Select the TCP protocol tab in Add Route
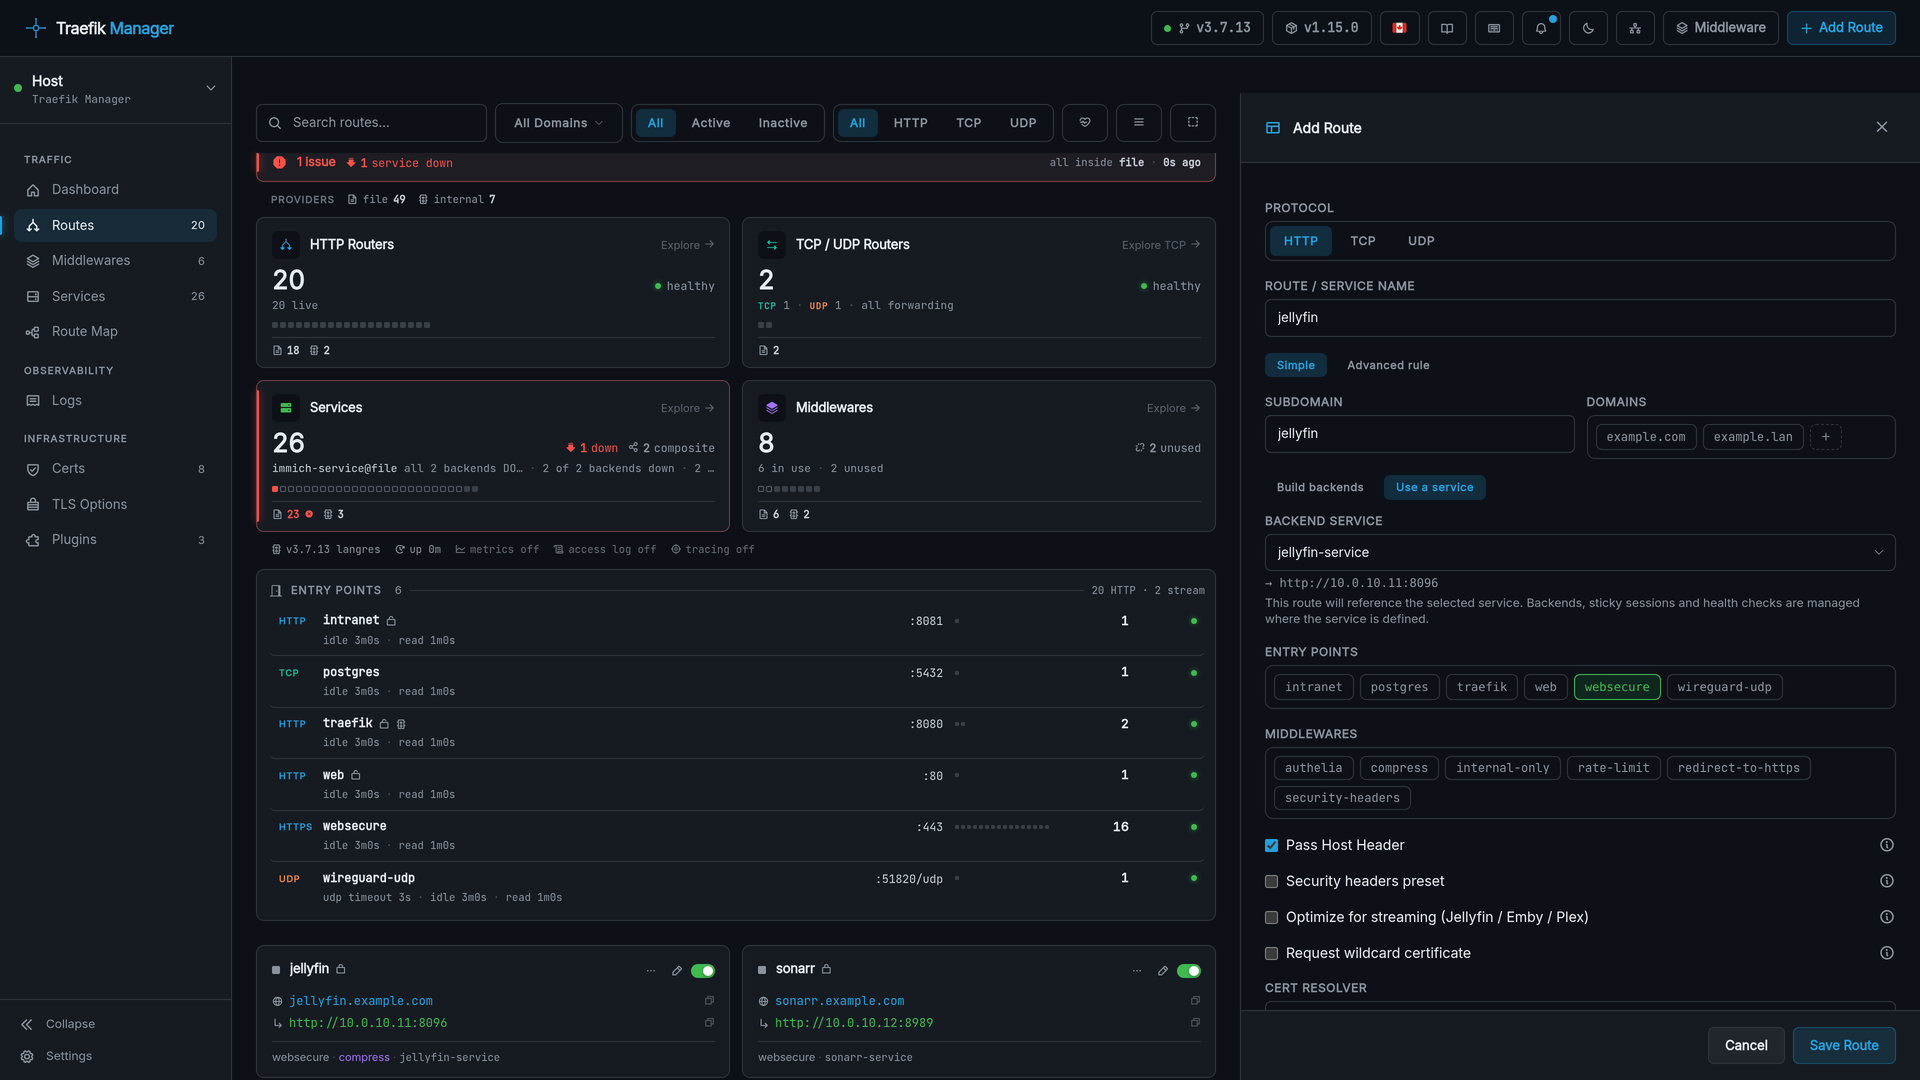The width and height of the screenshot is (1920, 1080). coord(1363,241)
